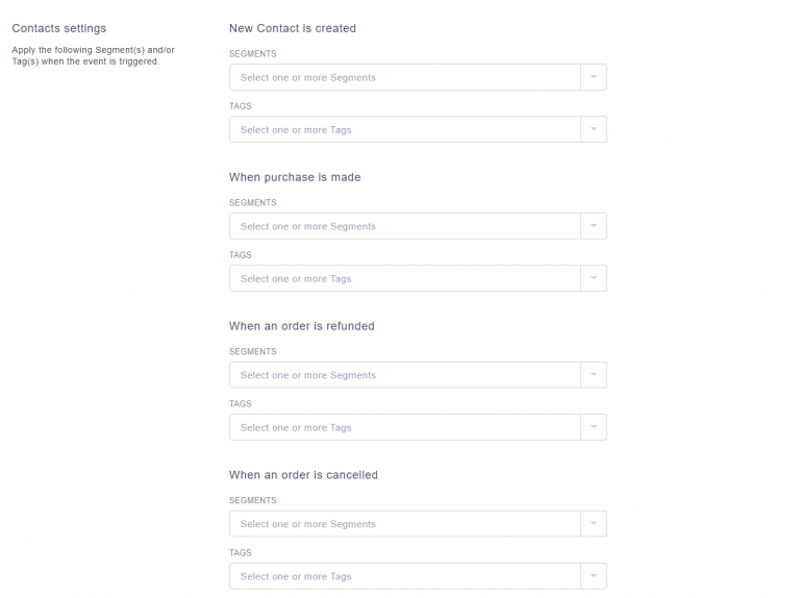The height and width of the screenshot is (598, 800).
Task: Expand Tags arrow for order cancelled section
Action: [593, 577]
